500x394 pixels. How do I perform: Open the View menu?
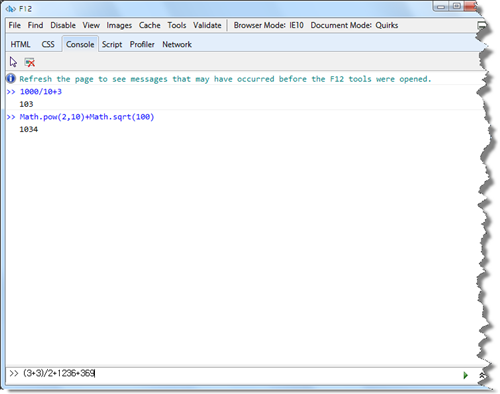[91, 25]
